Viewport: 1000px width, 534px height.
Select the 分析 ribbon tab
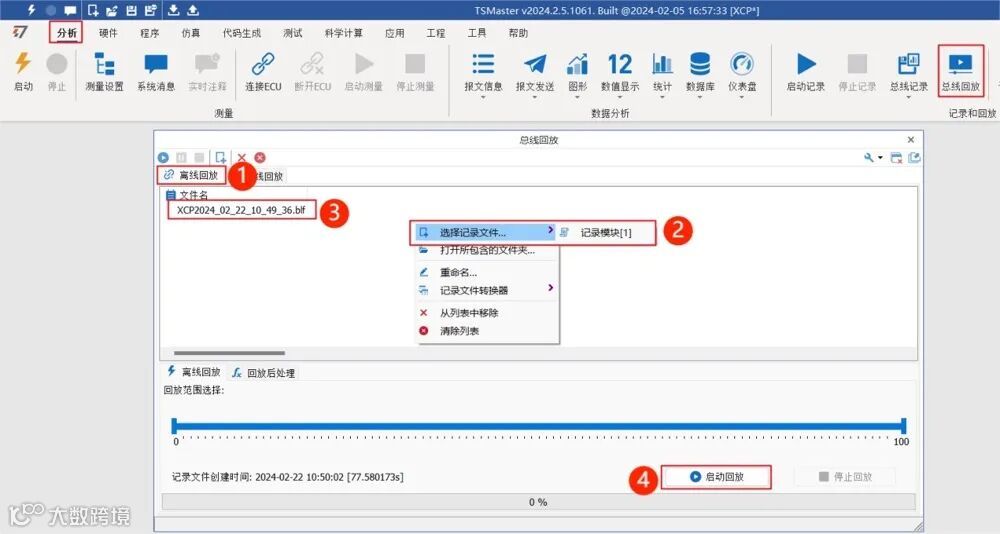click(66, 33)
